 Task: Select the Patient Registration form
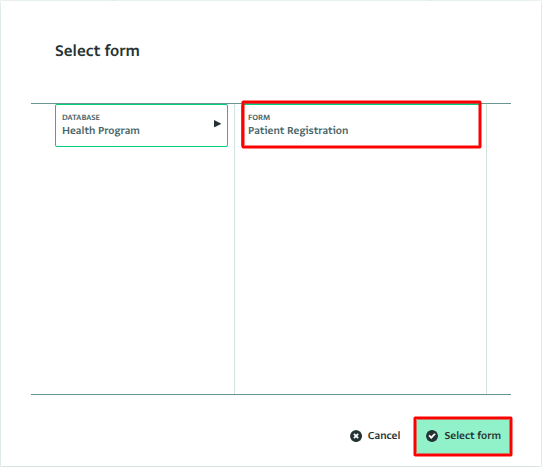pyautogui.click(x=361, y=125)
